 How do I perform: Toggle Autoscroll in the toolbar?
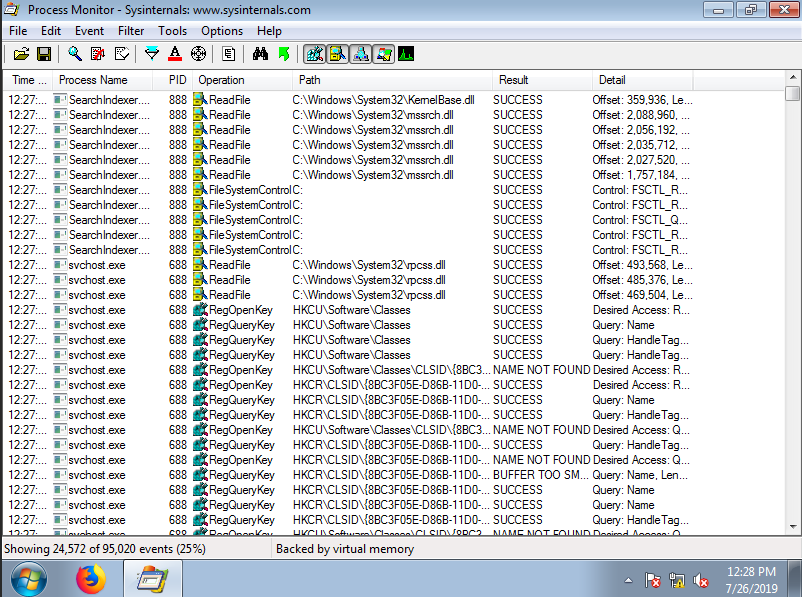coord(98,54)
